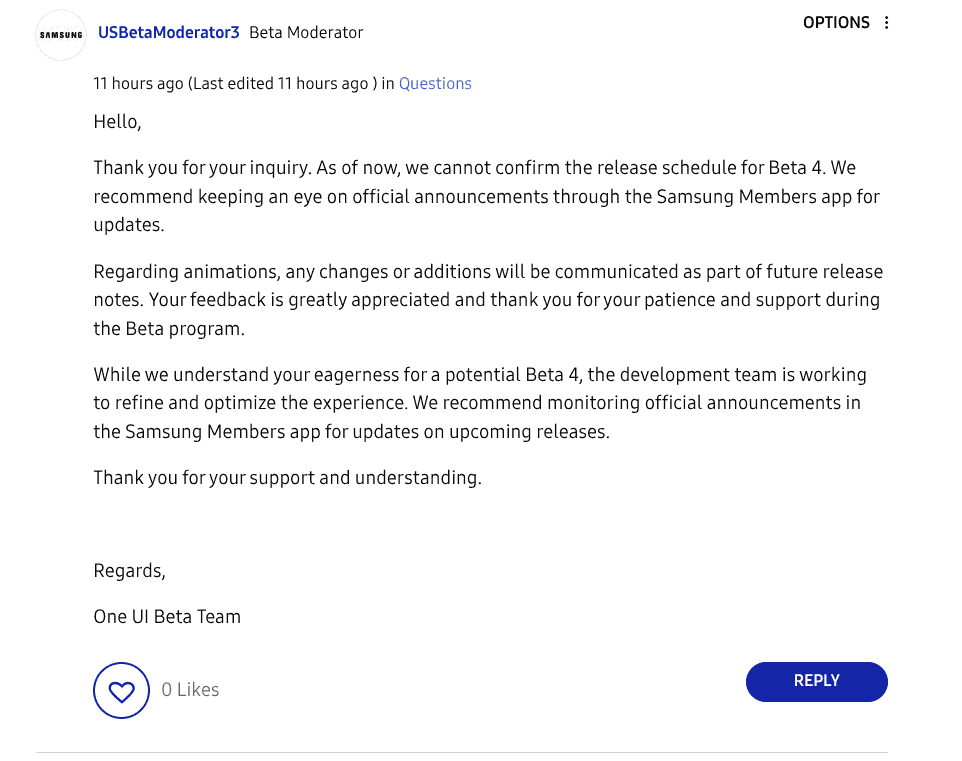Click the "11 hours ago" post timestamp

tap(138, 84)
